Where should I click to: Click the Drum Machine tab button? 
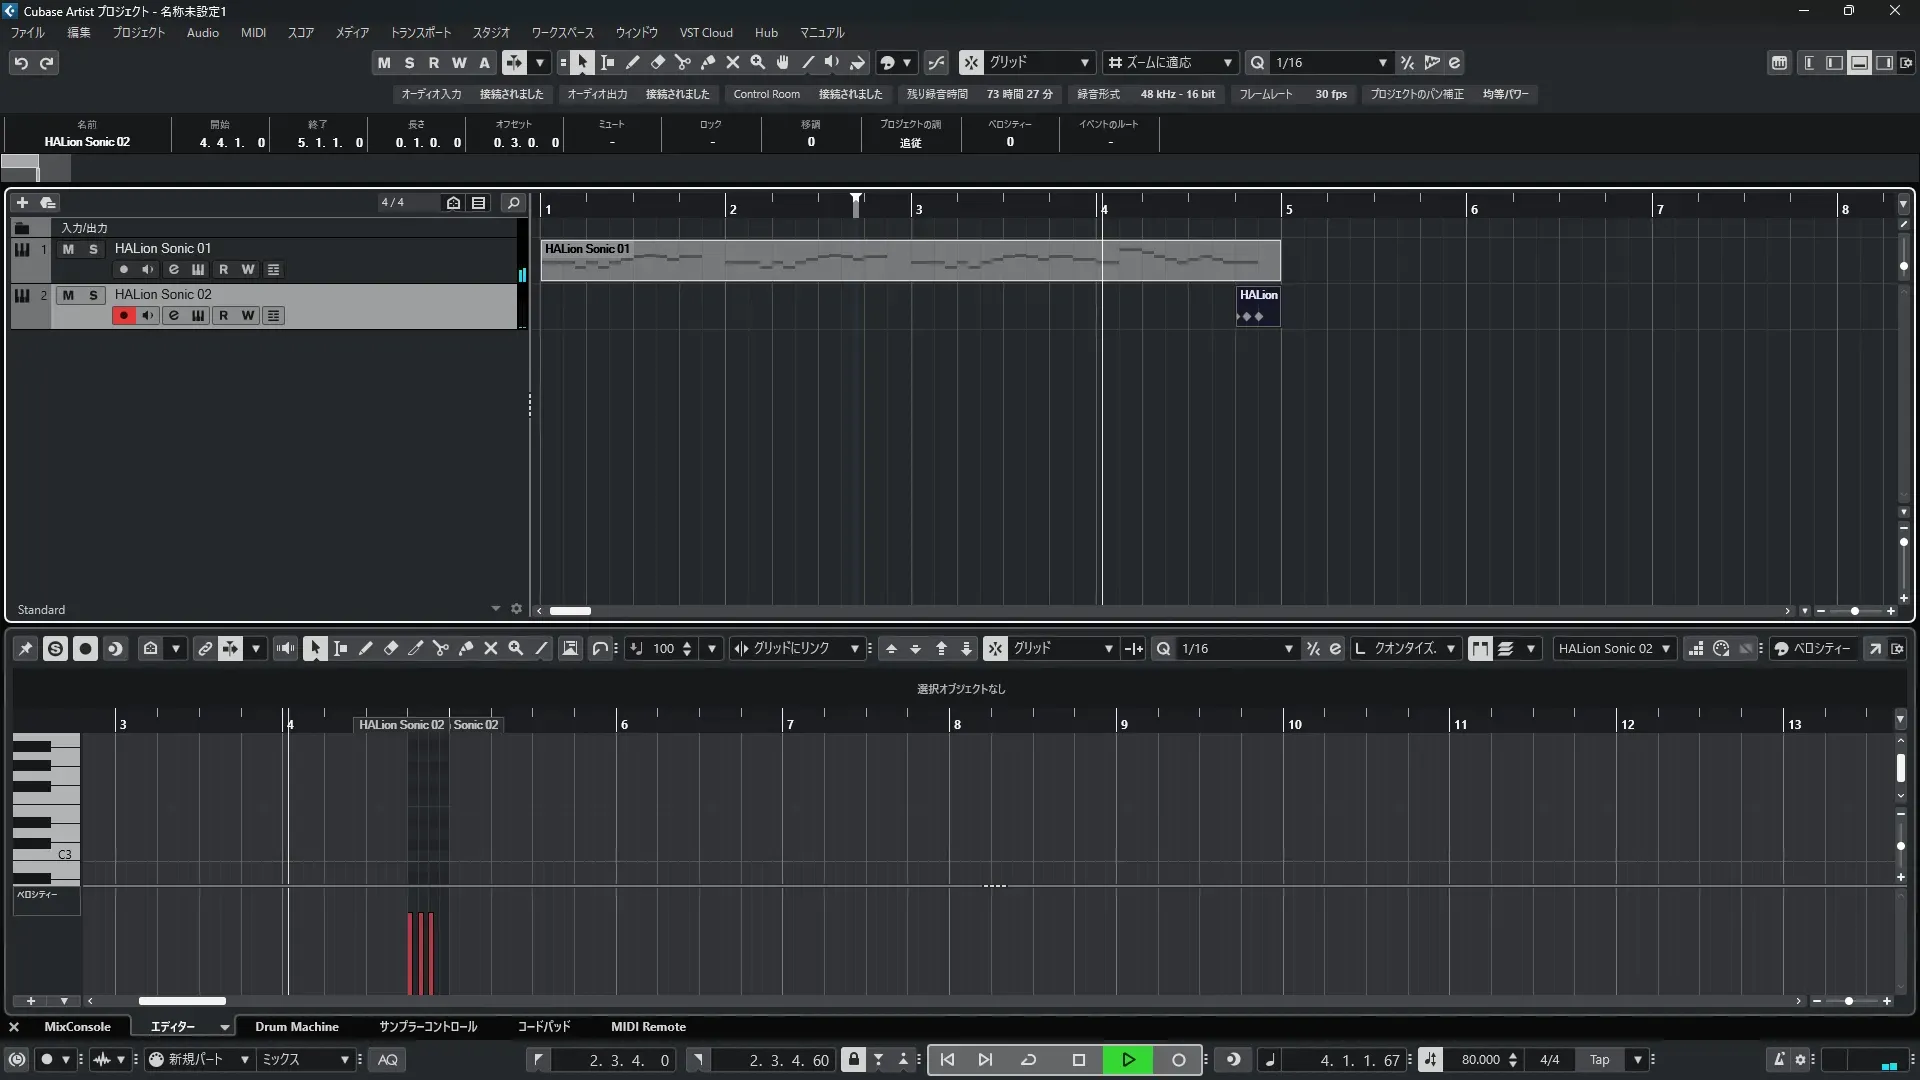point(296,1027)
